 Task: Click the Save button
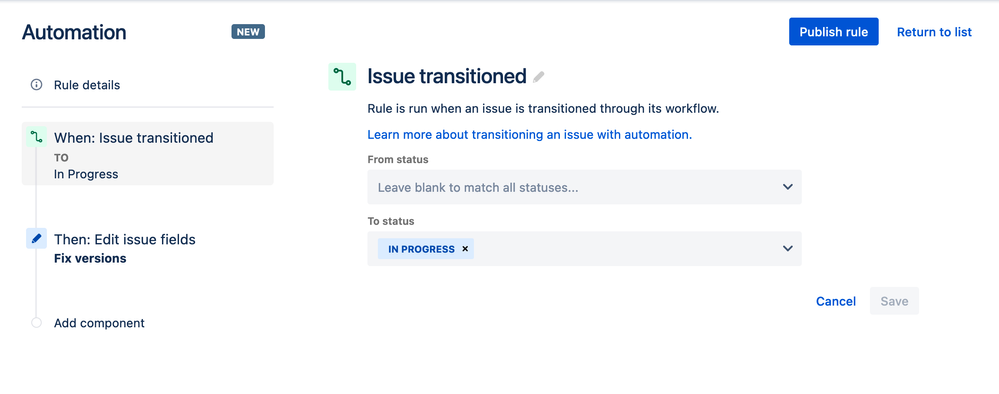(x=894, y=301)
